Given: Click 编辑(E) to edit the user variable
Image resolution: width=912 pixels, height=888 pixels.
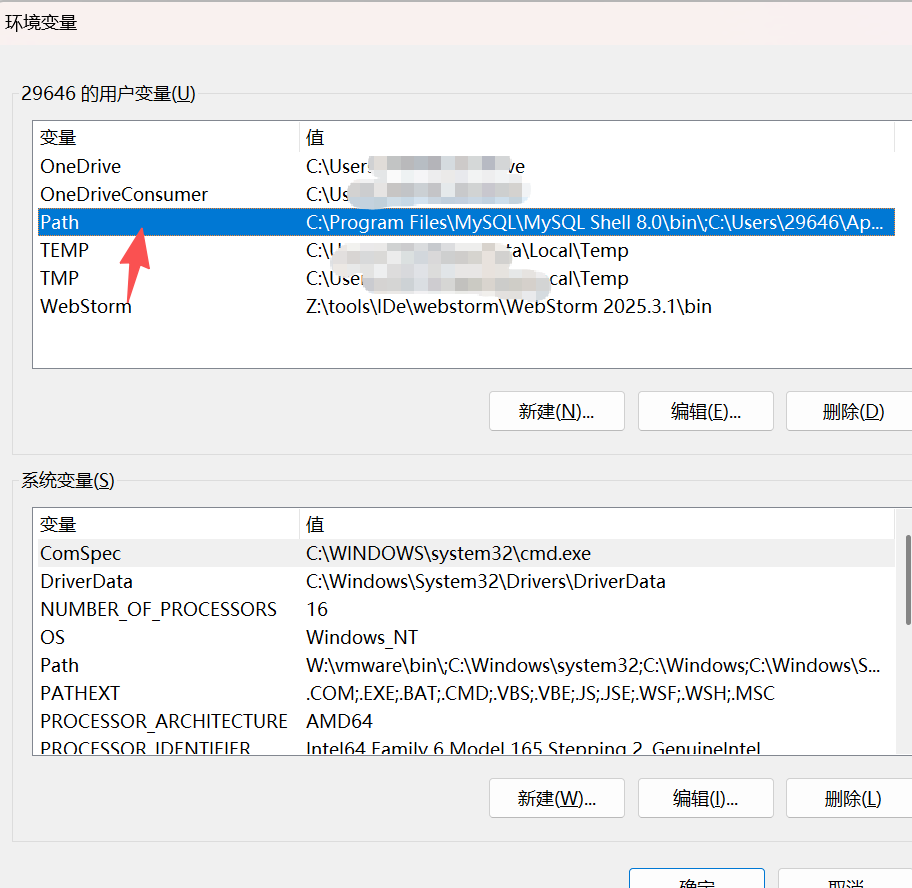Looking at the screenshot, I should [x=706, y=411].
